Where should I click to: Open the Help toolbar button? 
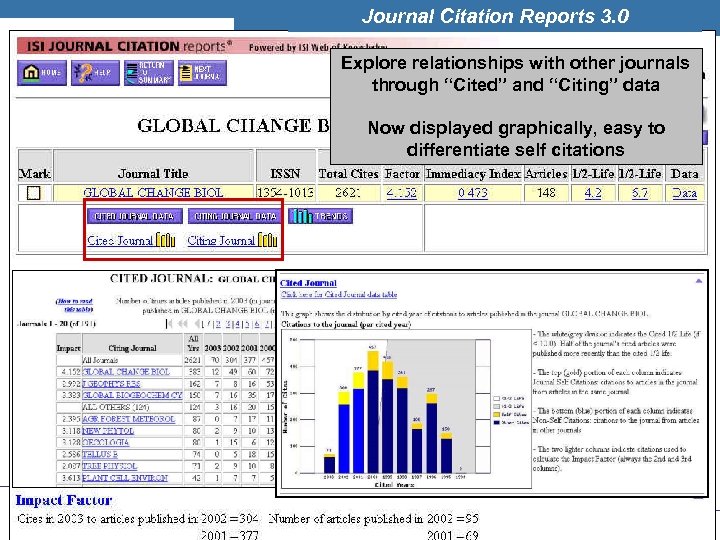point(96,73)
